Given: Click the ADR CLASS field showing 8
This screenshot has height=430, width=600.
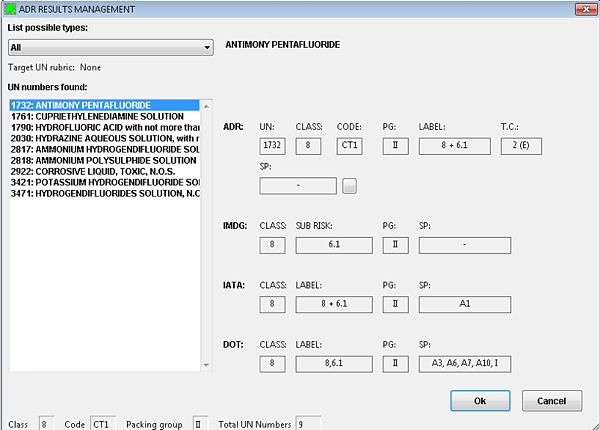Looking at the screenshot, I should coord(308,146).
